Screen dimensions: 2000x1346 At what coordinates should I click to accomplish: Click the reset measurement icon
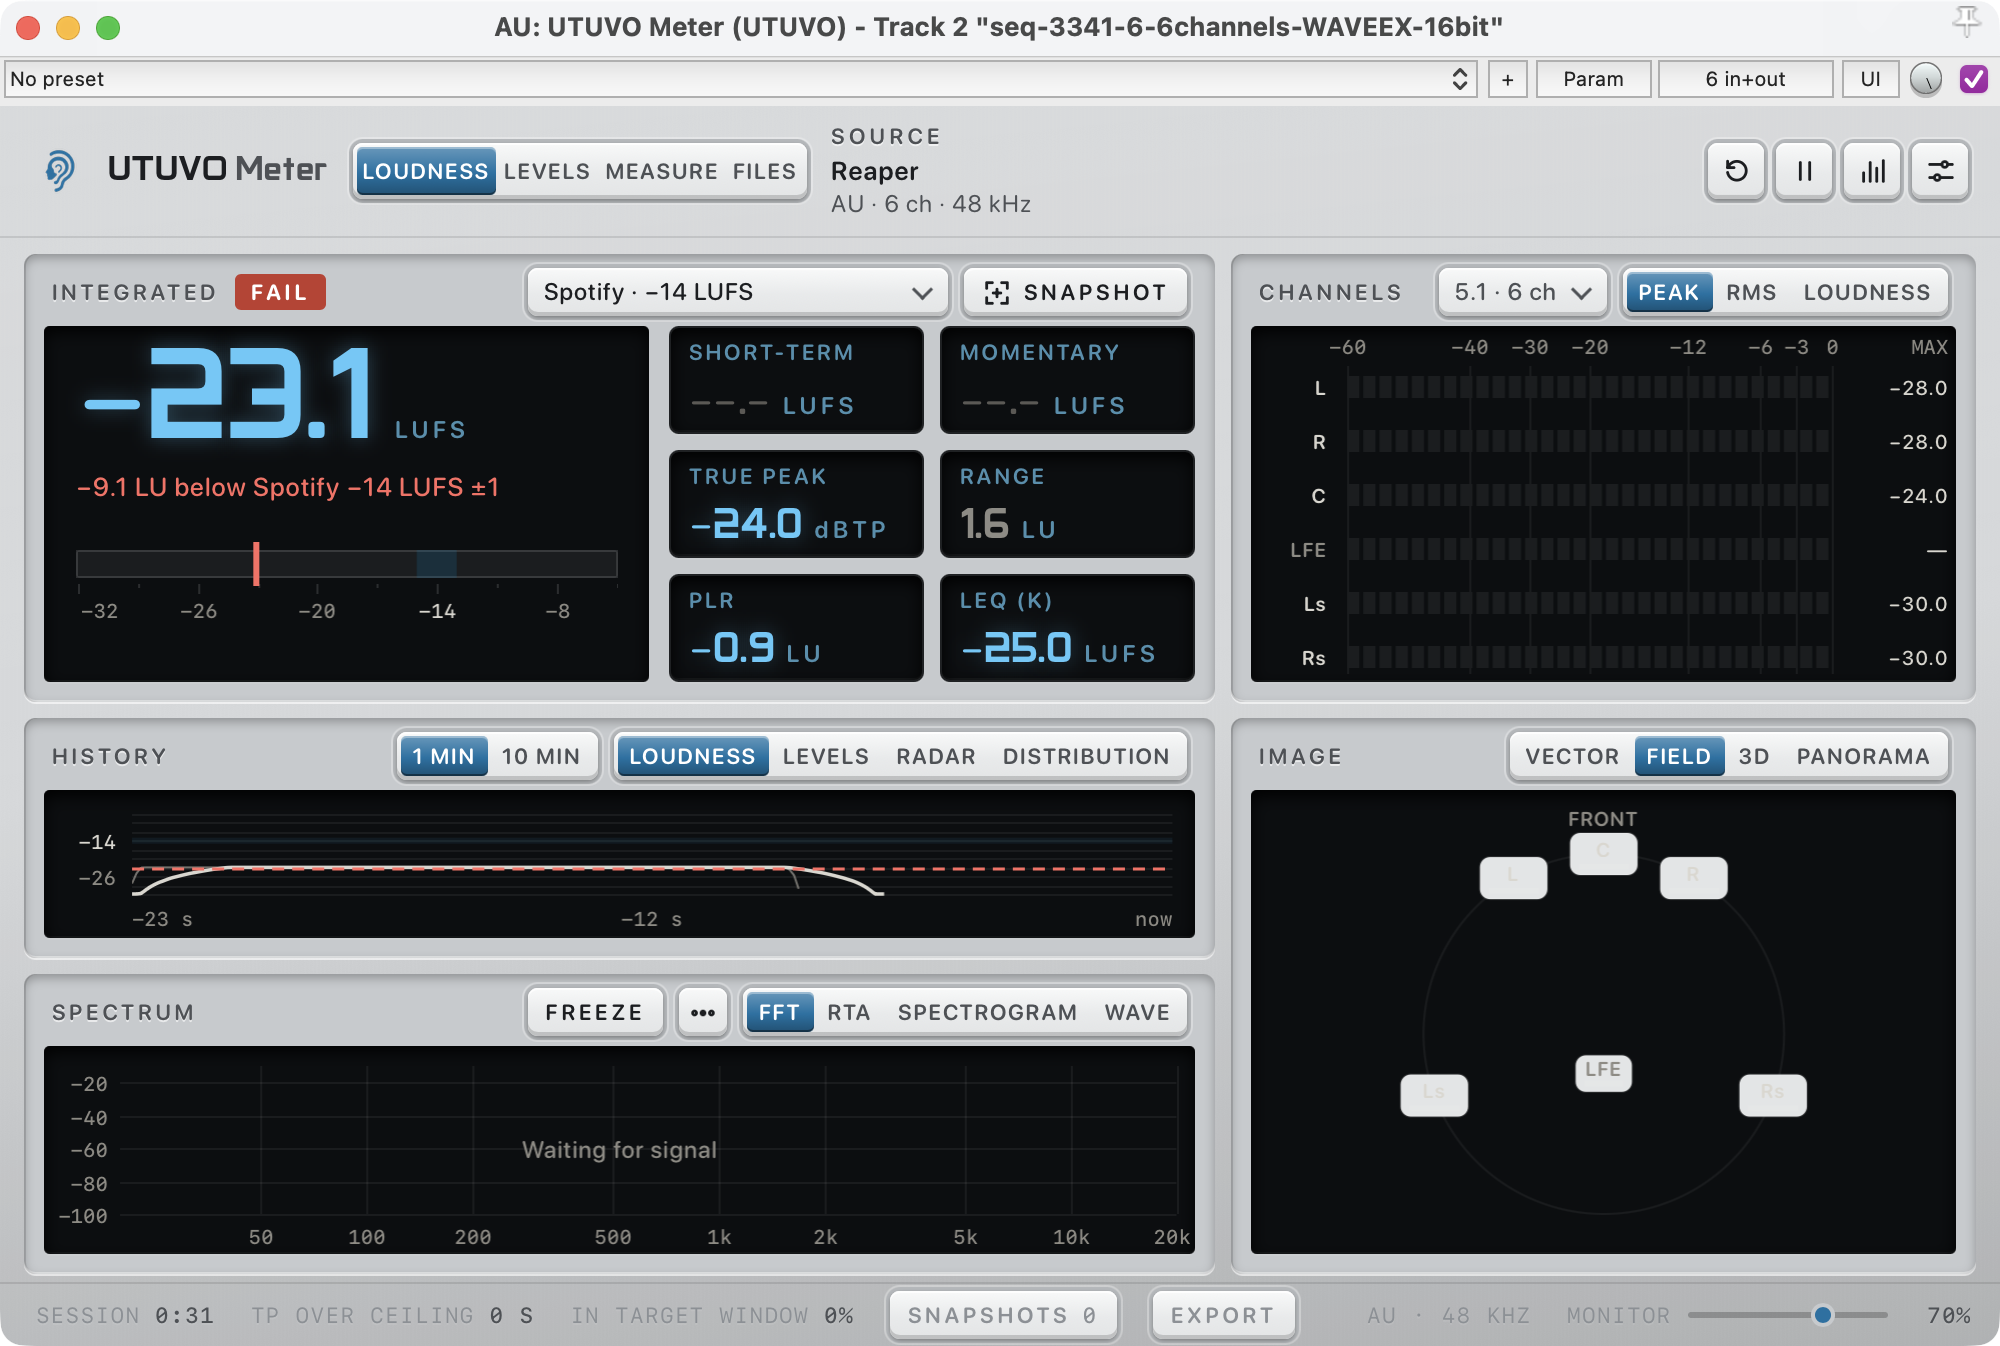(x=1736, y=171)
